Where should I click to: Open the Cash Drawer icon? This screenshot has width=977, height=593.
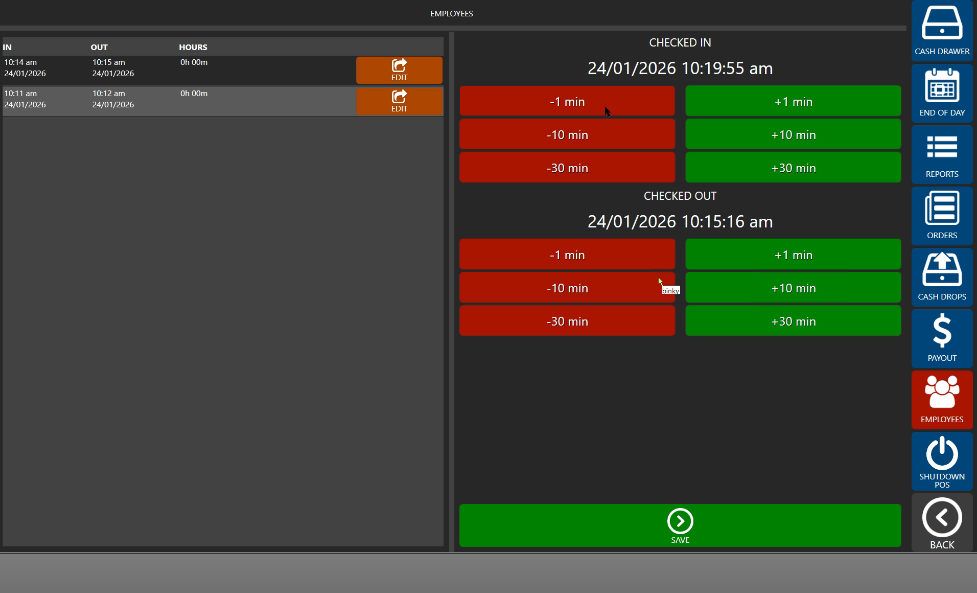pyautogui.click(x=941, y=30)
